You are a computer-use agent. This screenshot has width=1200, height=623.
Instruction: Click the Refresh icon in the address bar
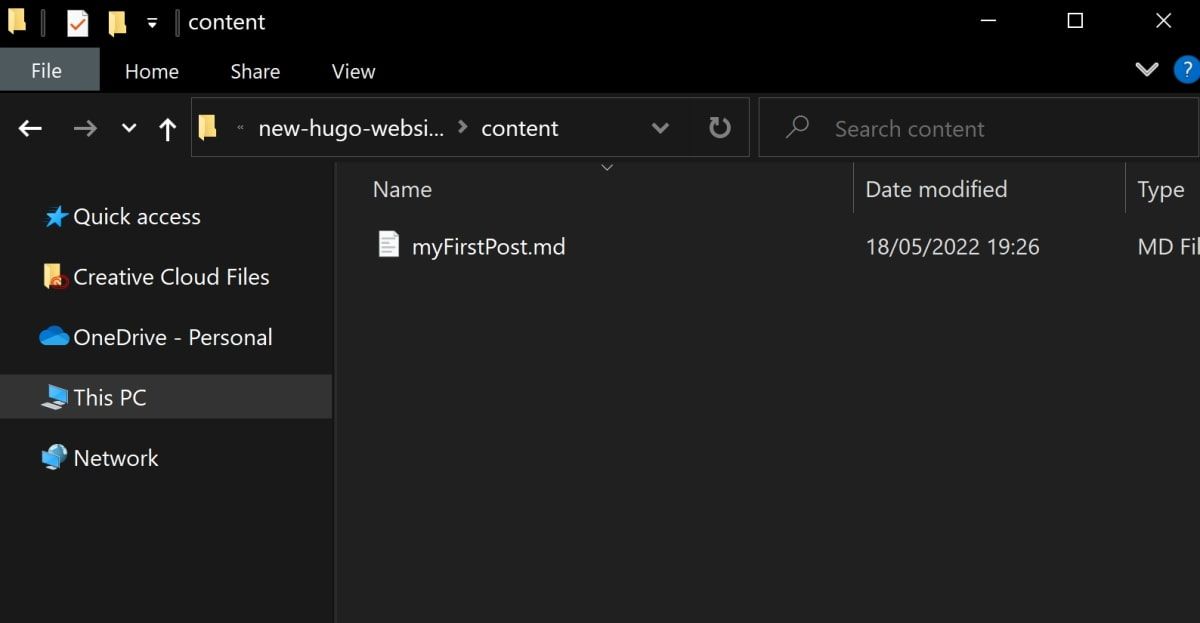click(x=719, y=127)
